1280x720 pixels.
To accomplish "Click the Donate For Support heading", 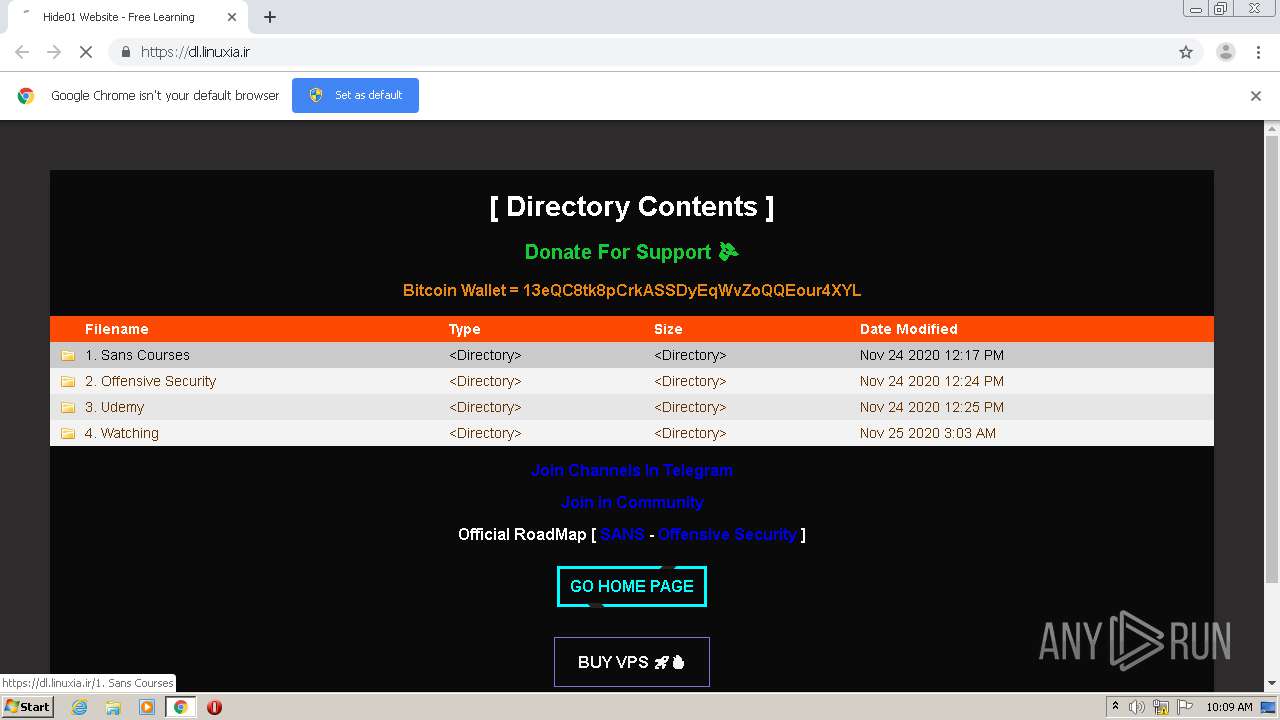I will [x=632, y=252].
